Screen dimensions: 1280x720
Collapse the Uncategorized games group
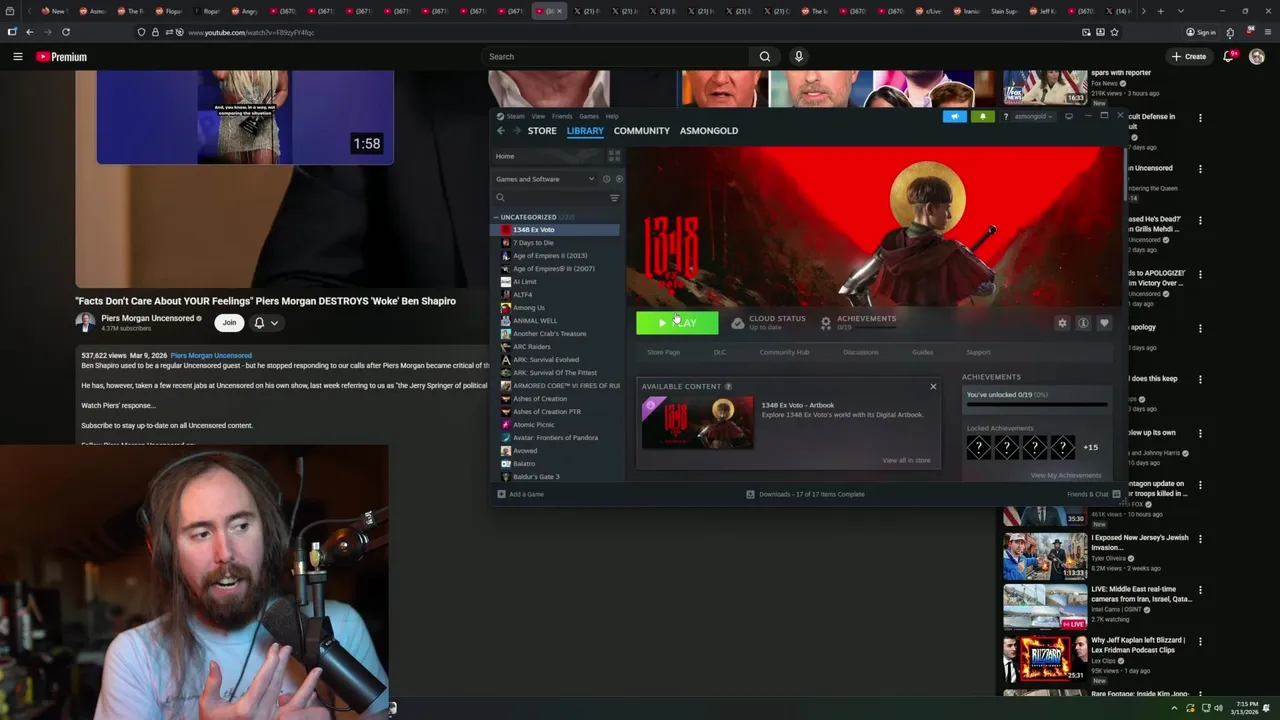click(495, 217)
